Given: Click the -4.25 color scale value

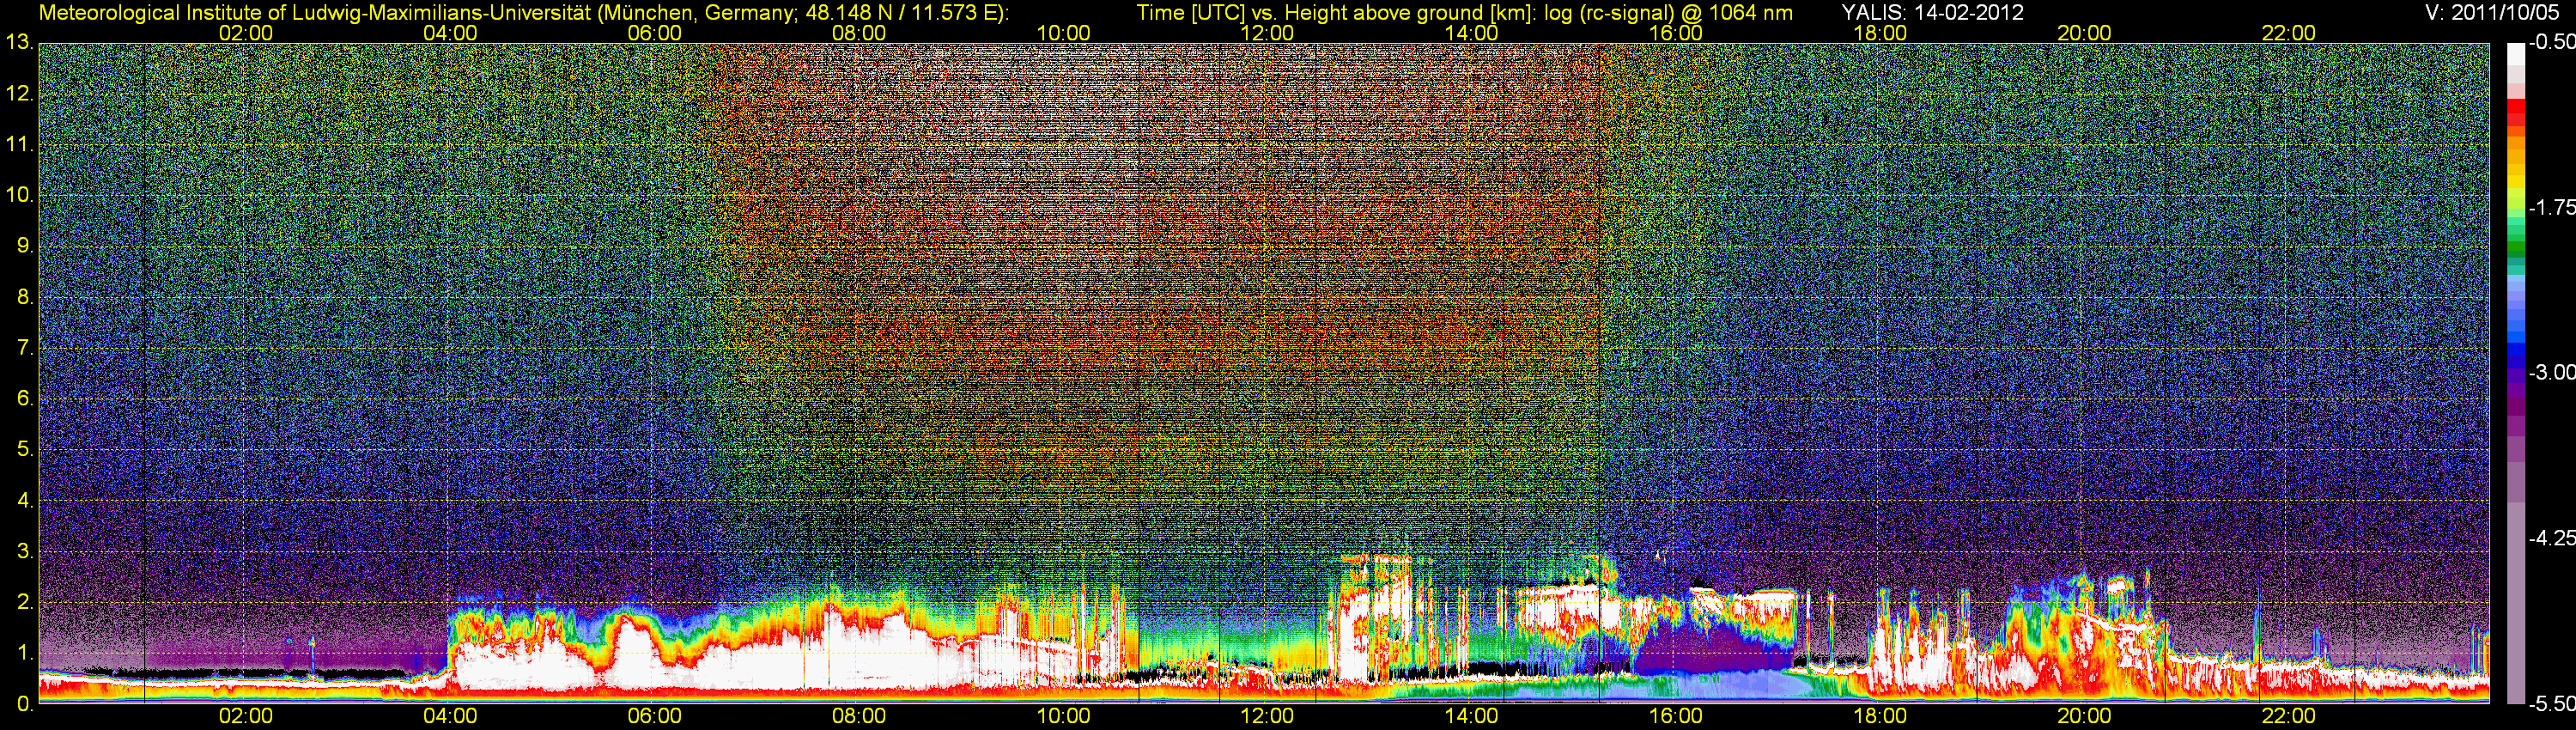Looking at the screenshot, I should tap(2552, 538).
